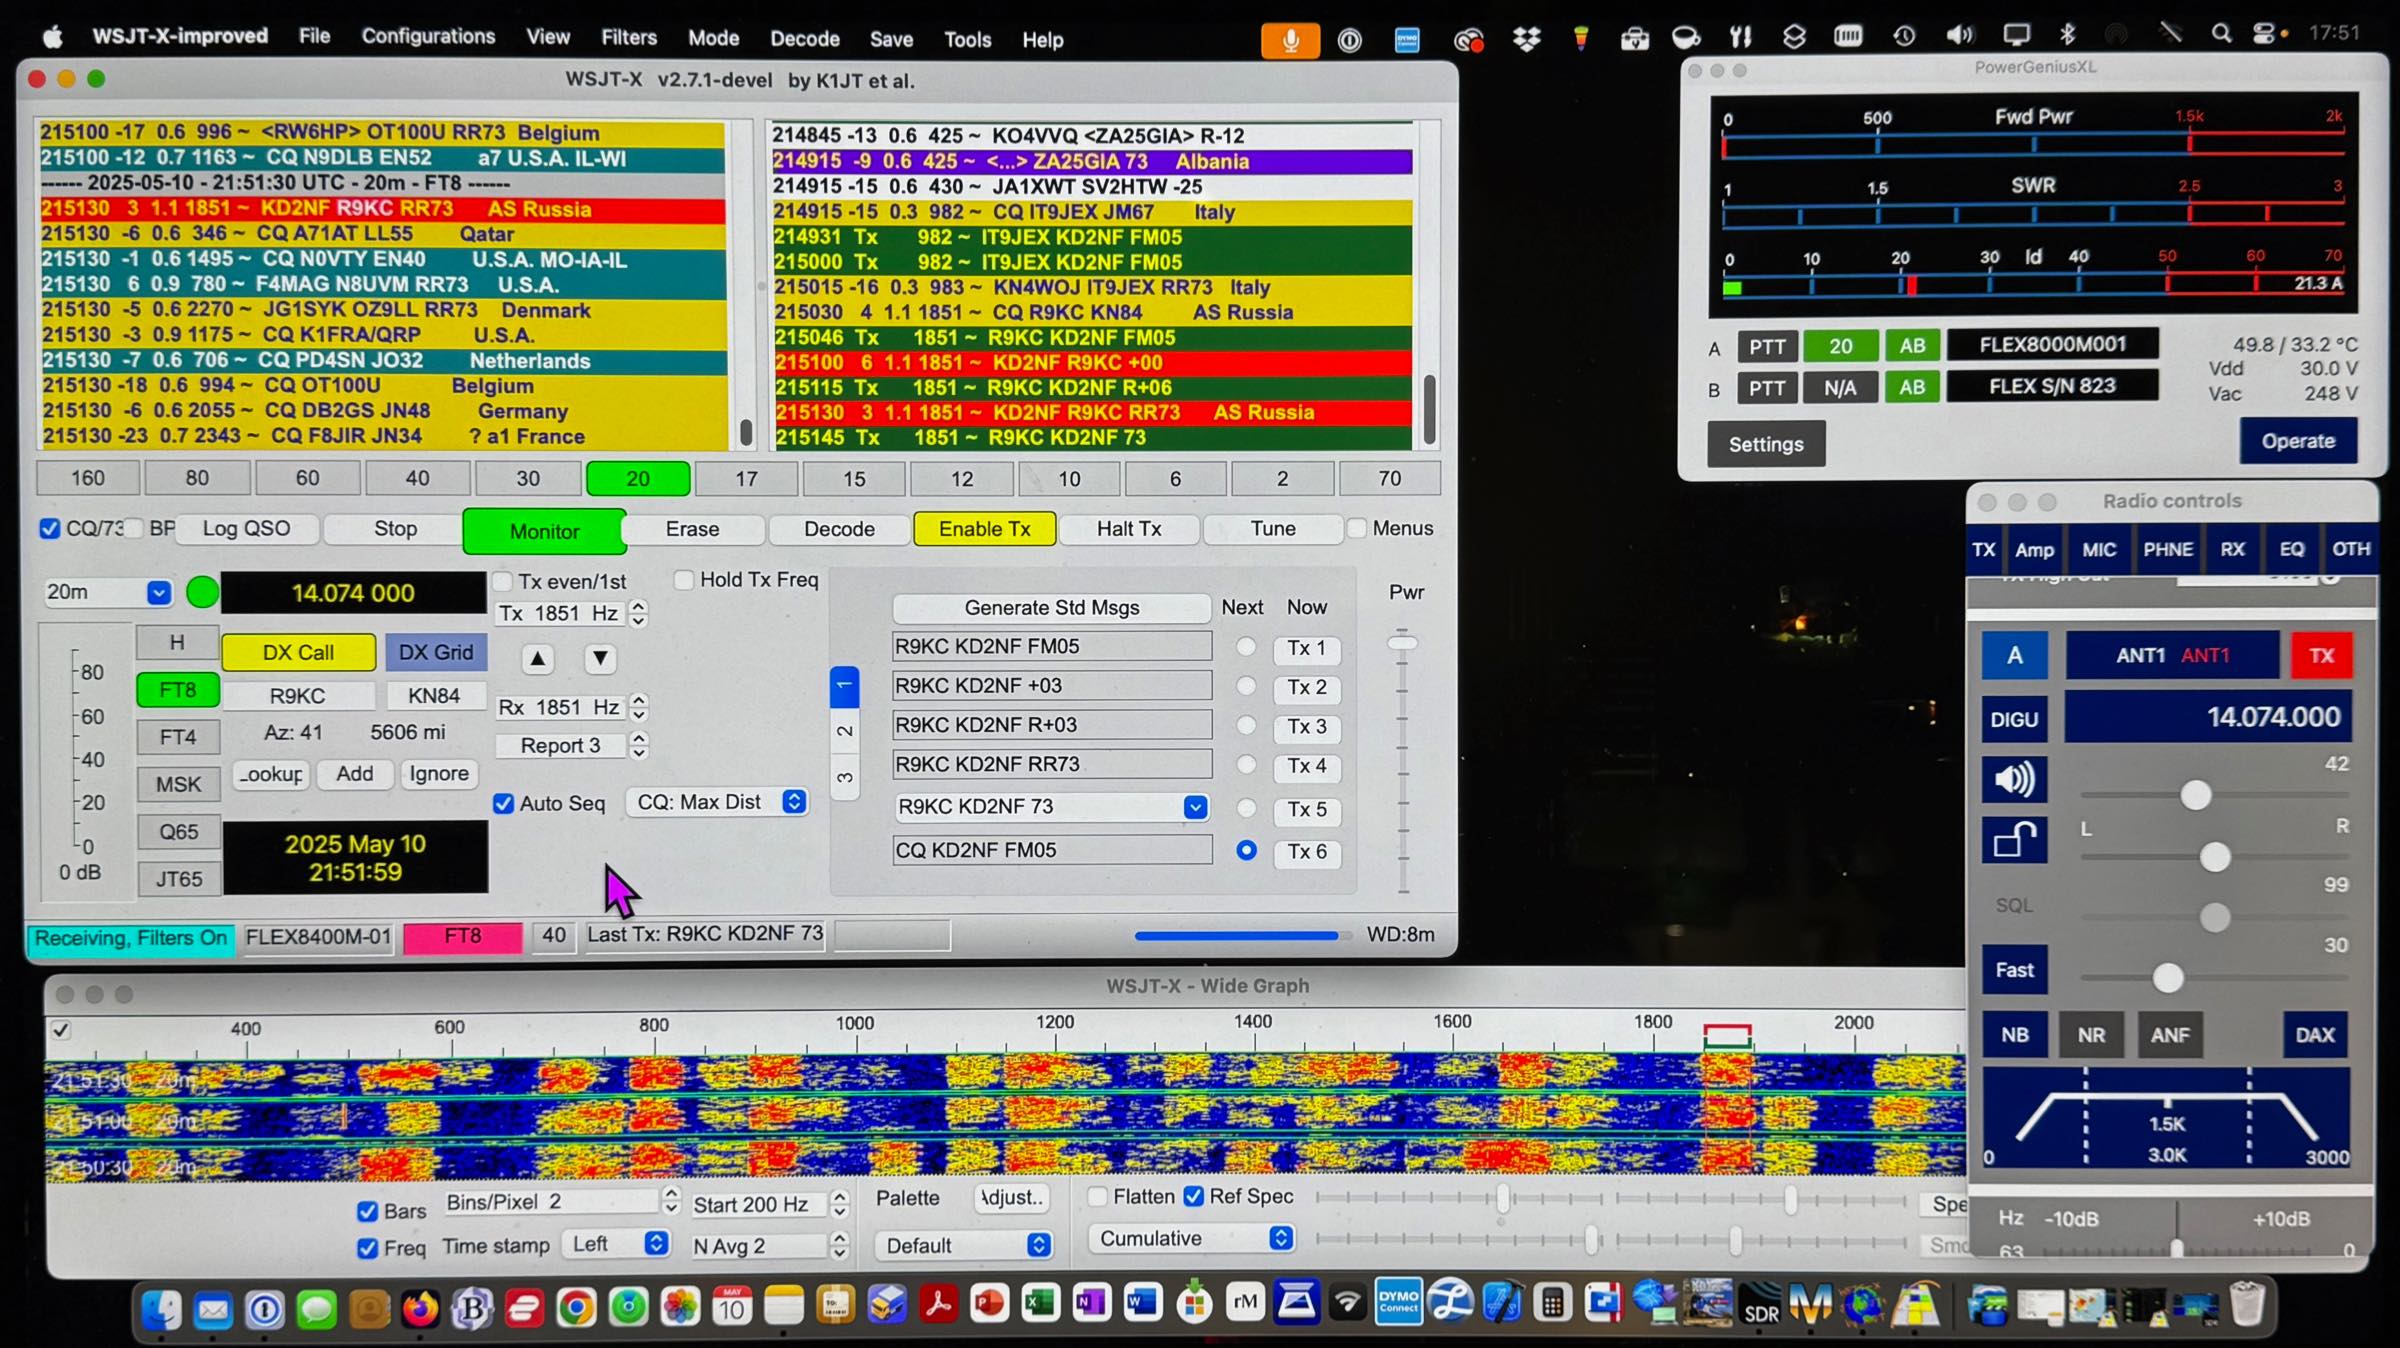Viewport: 2400px width, 1348px height.
Task: Open Find My from the dock
Action: point(628,1307)
